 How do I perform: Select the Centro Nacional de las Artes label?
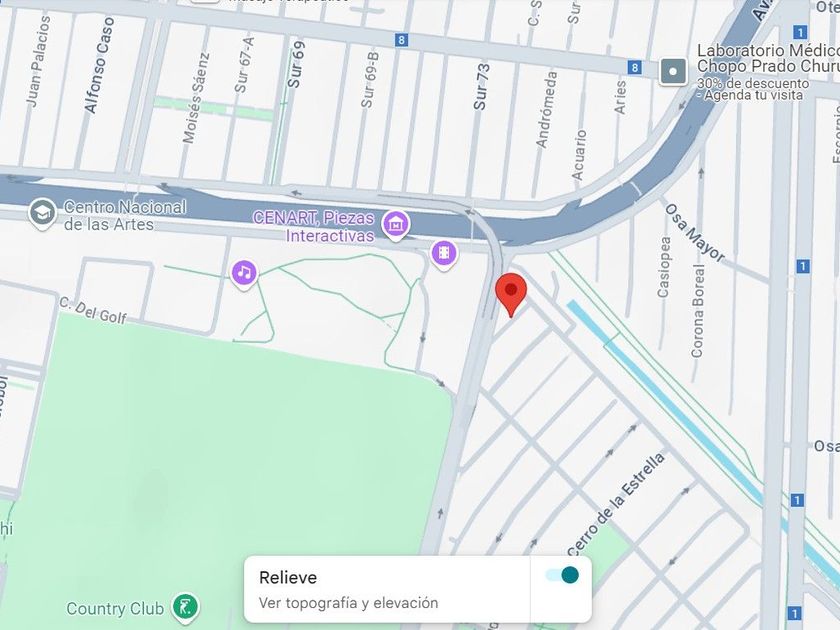(125, 215)
